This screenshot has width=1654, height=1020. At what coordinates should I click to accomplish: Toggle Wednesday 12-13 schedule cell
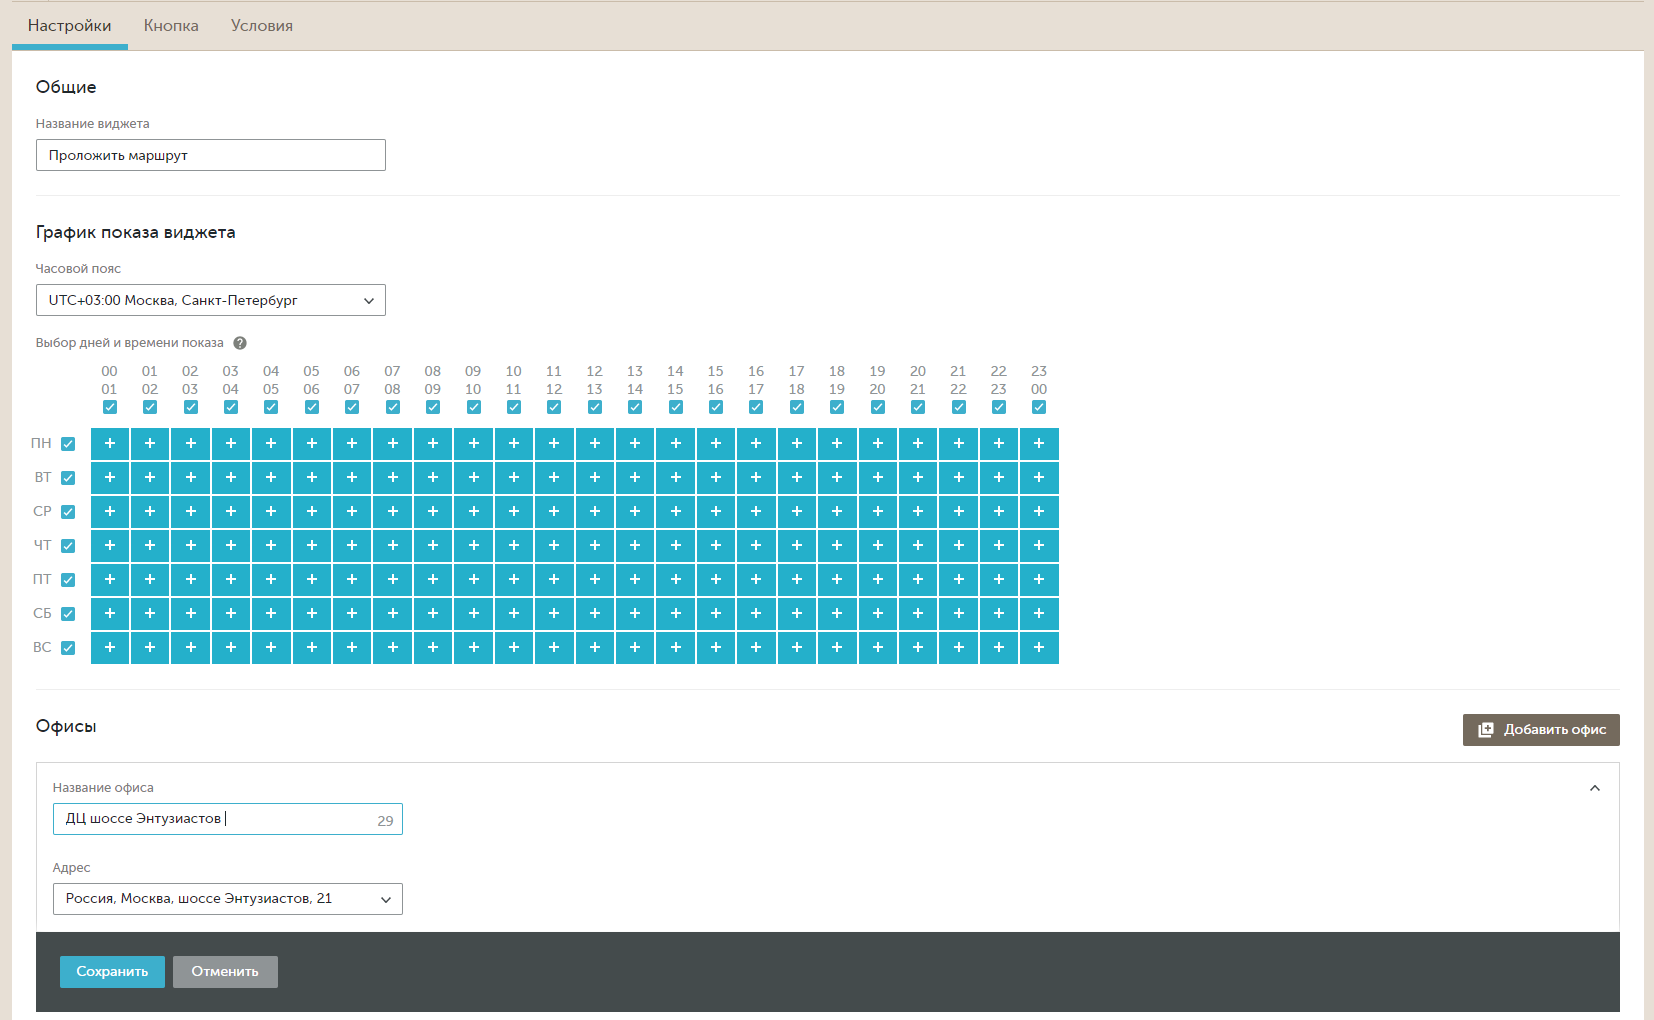595,512
